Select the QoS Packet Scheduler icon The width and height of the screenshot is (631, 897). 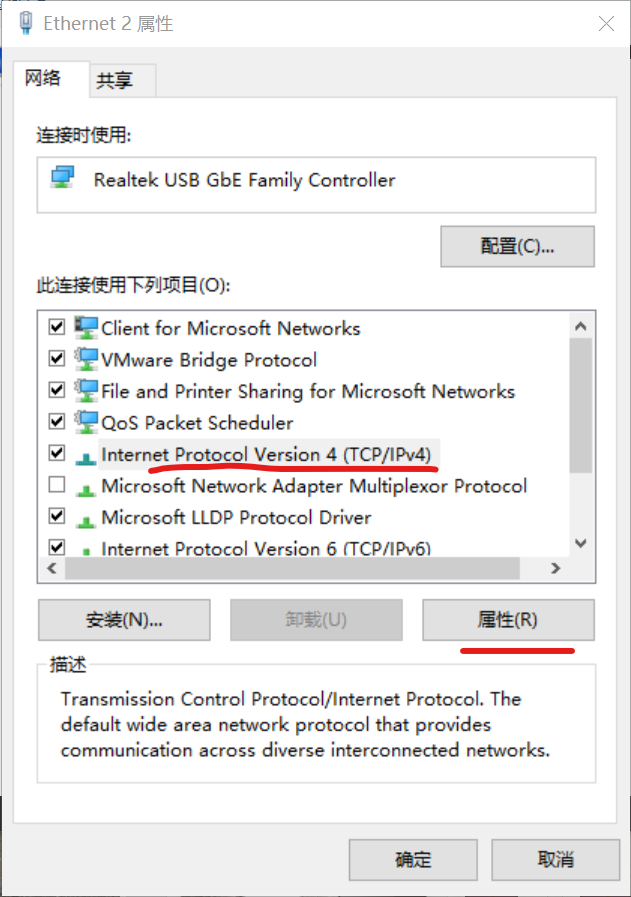point(86,422)
